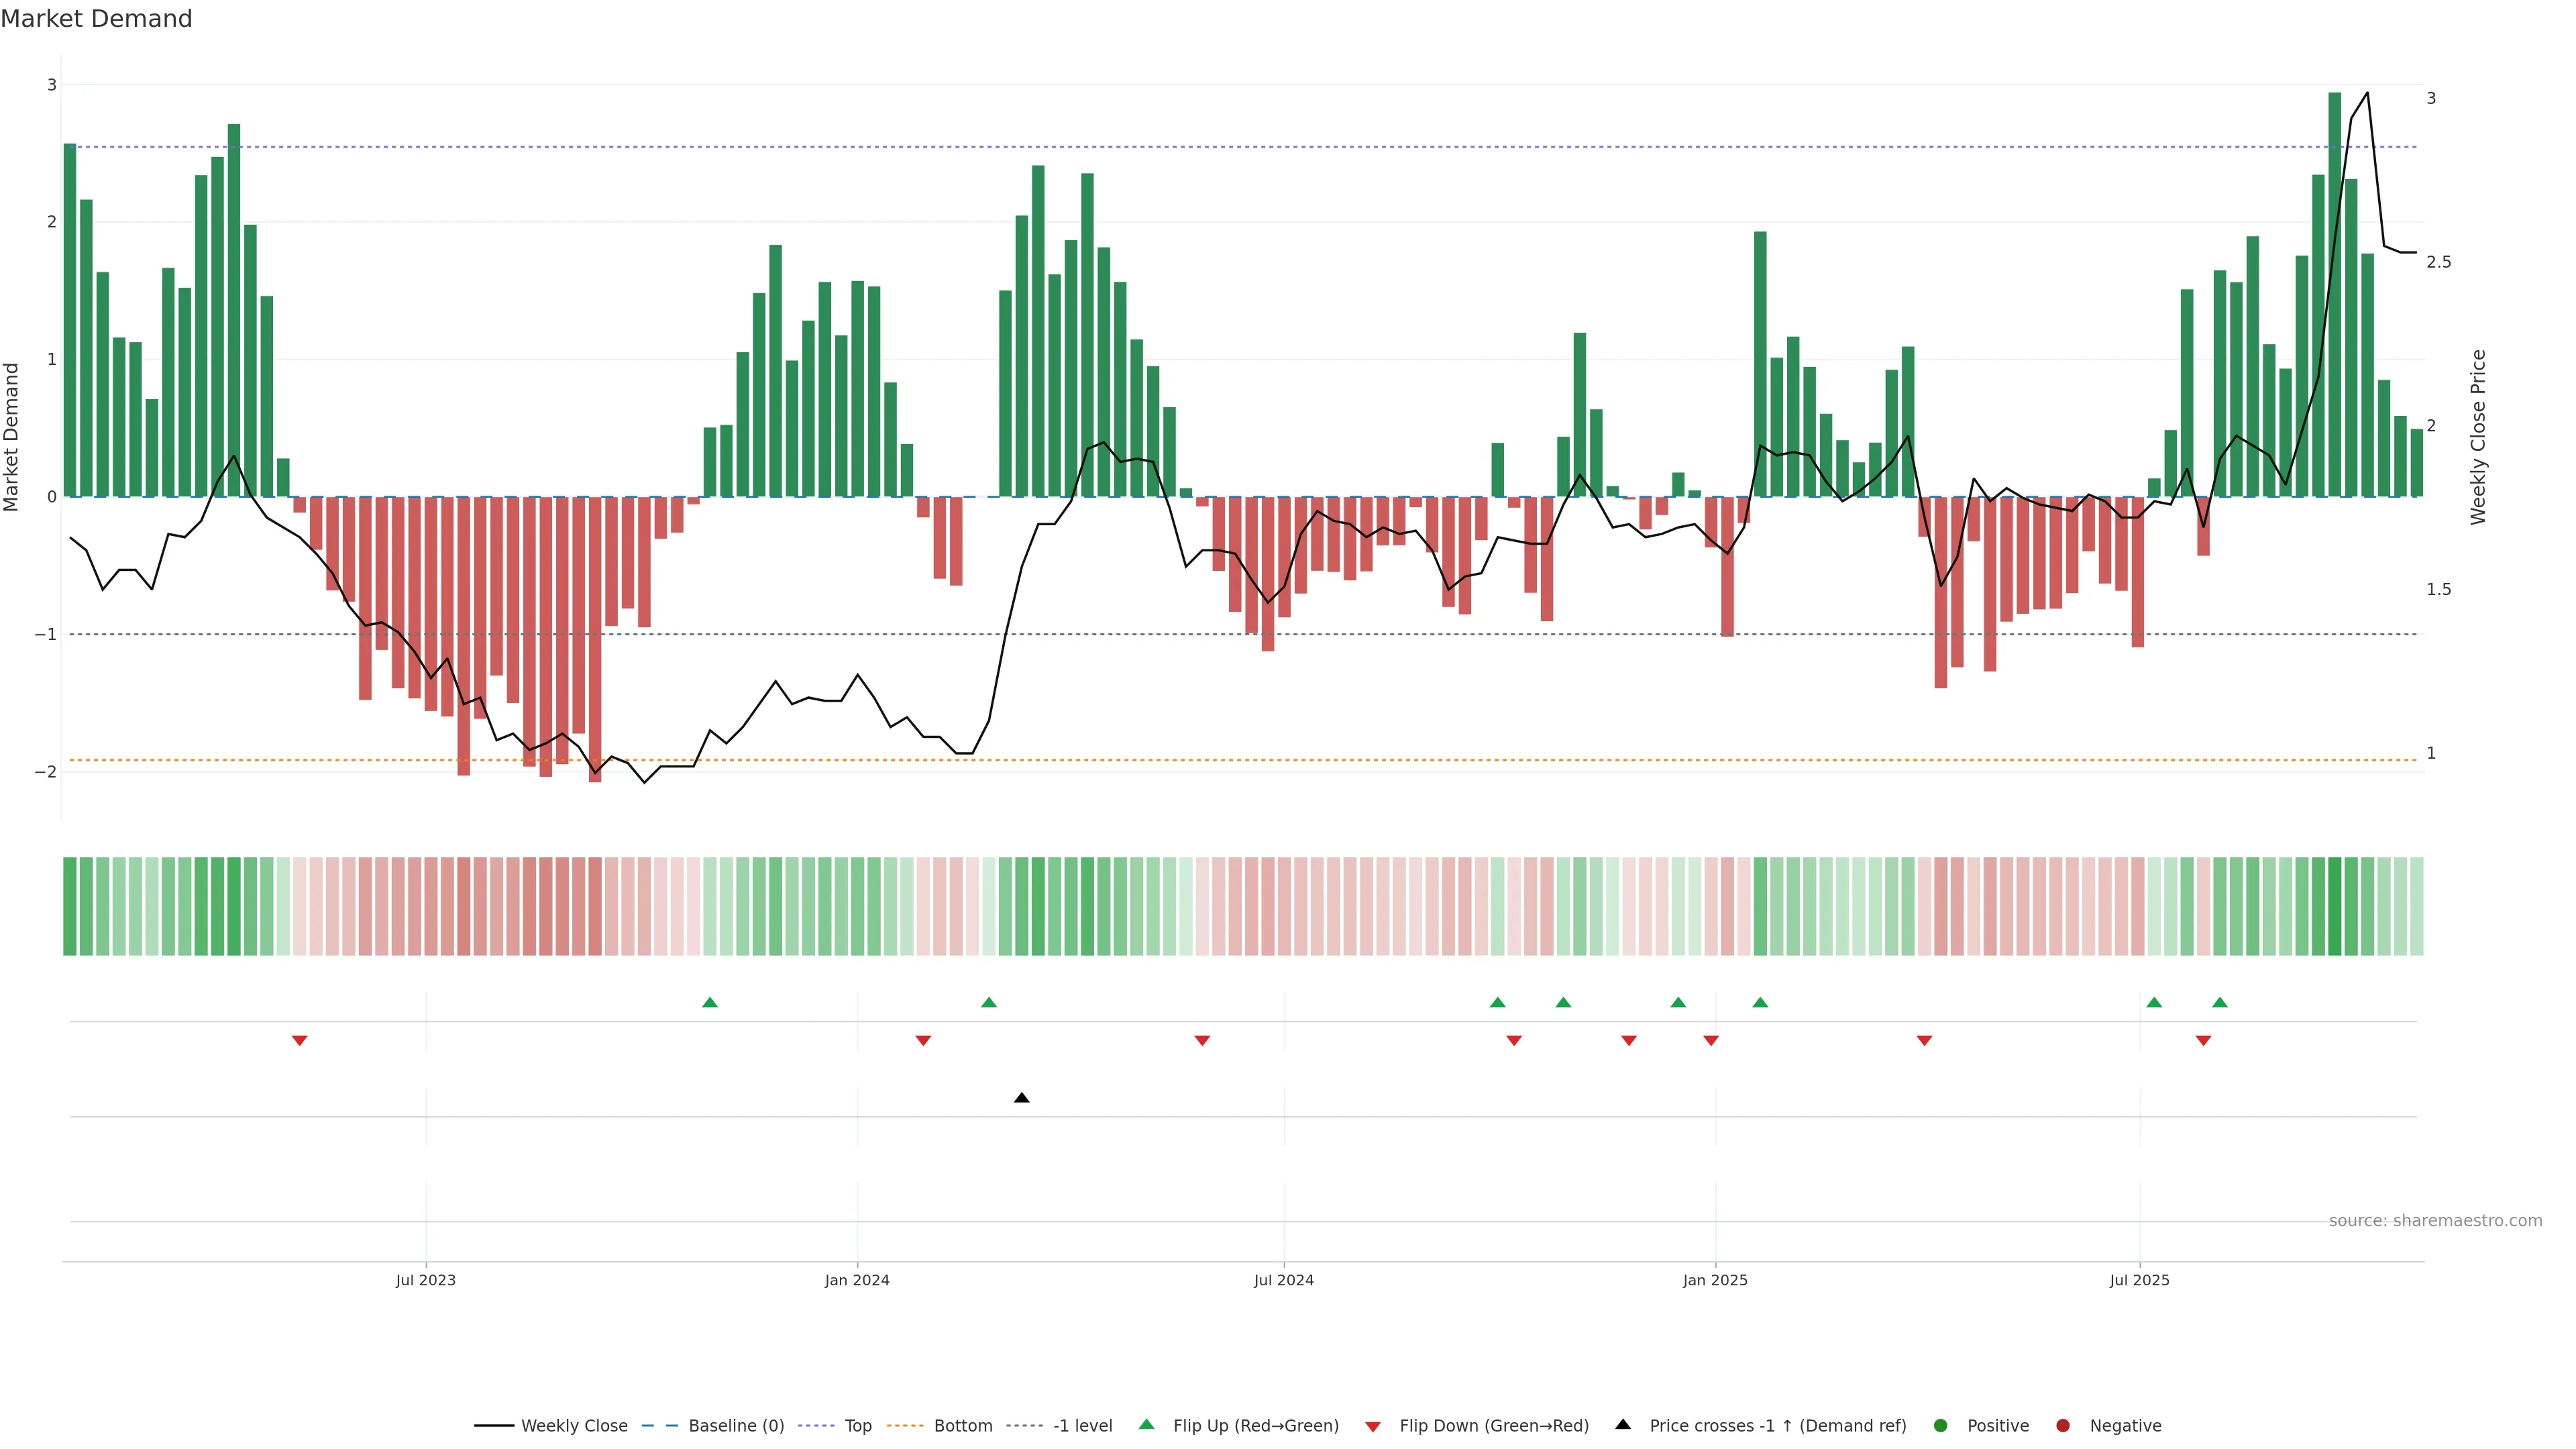Click the Jan 2024 axis label
The width and height of the screenshot is (2576, 1449).
point(857,1280)
